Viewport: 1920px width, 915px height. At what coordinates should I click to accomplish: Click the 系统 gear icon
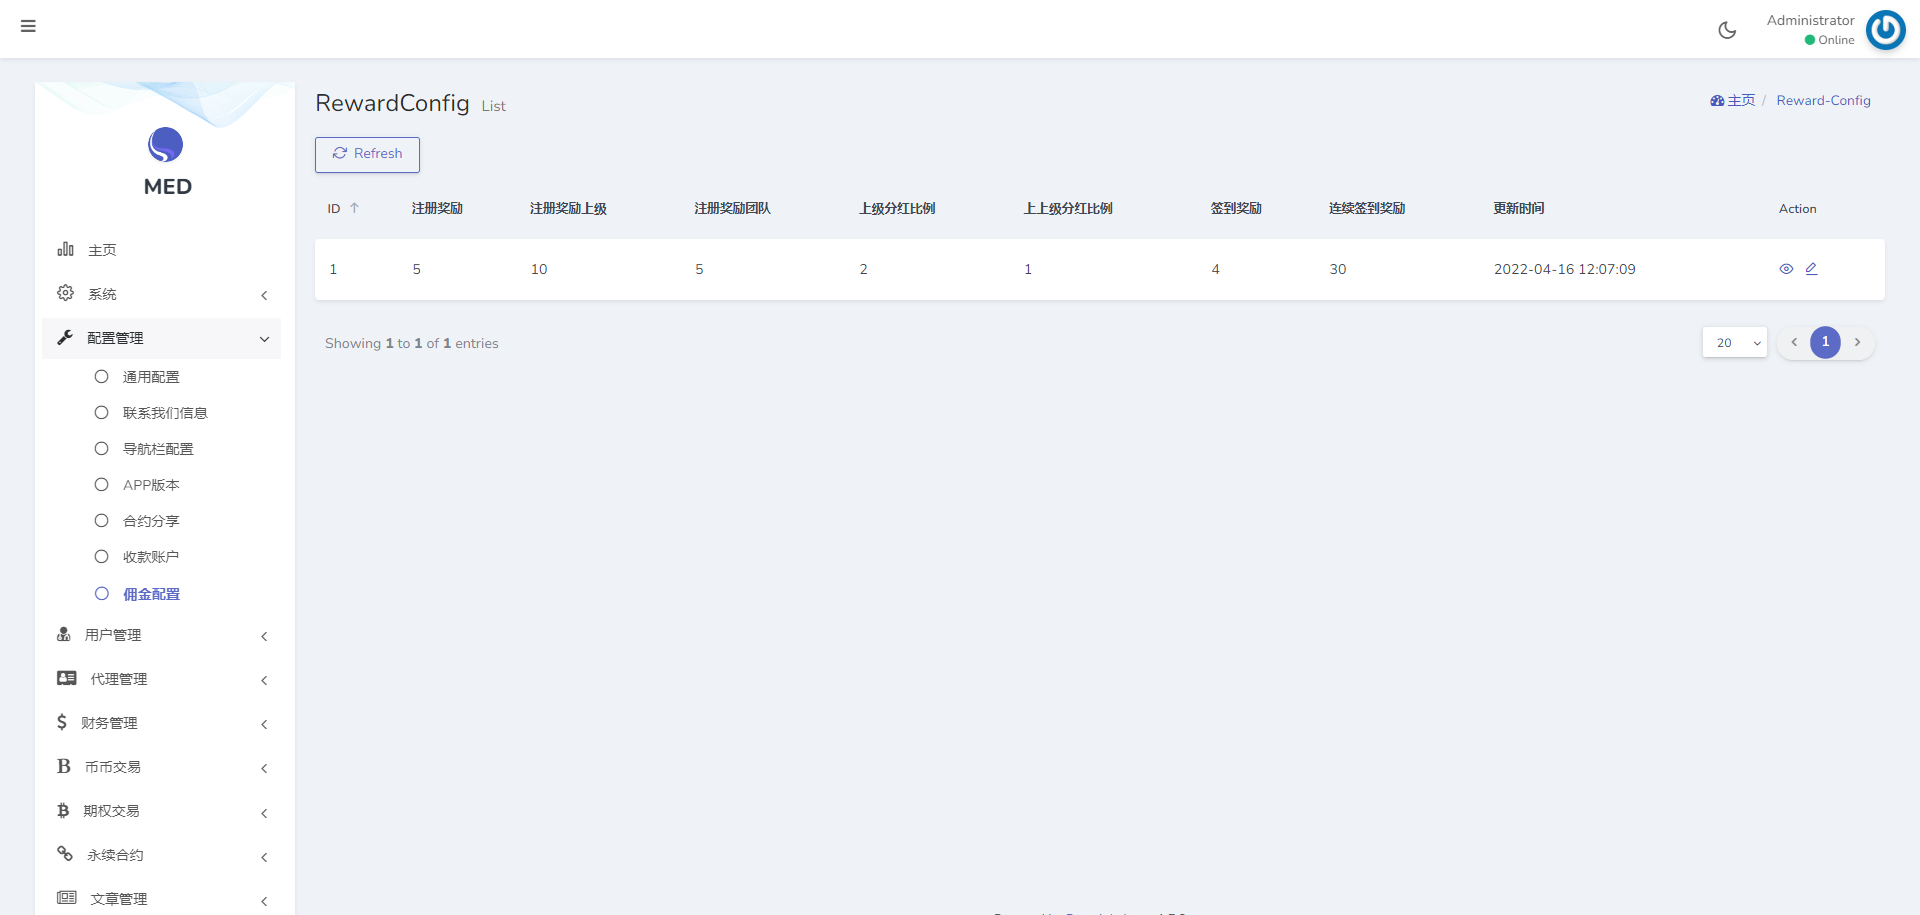pyautogui.click(x=66, y=293)
